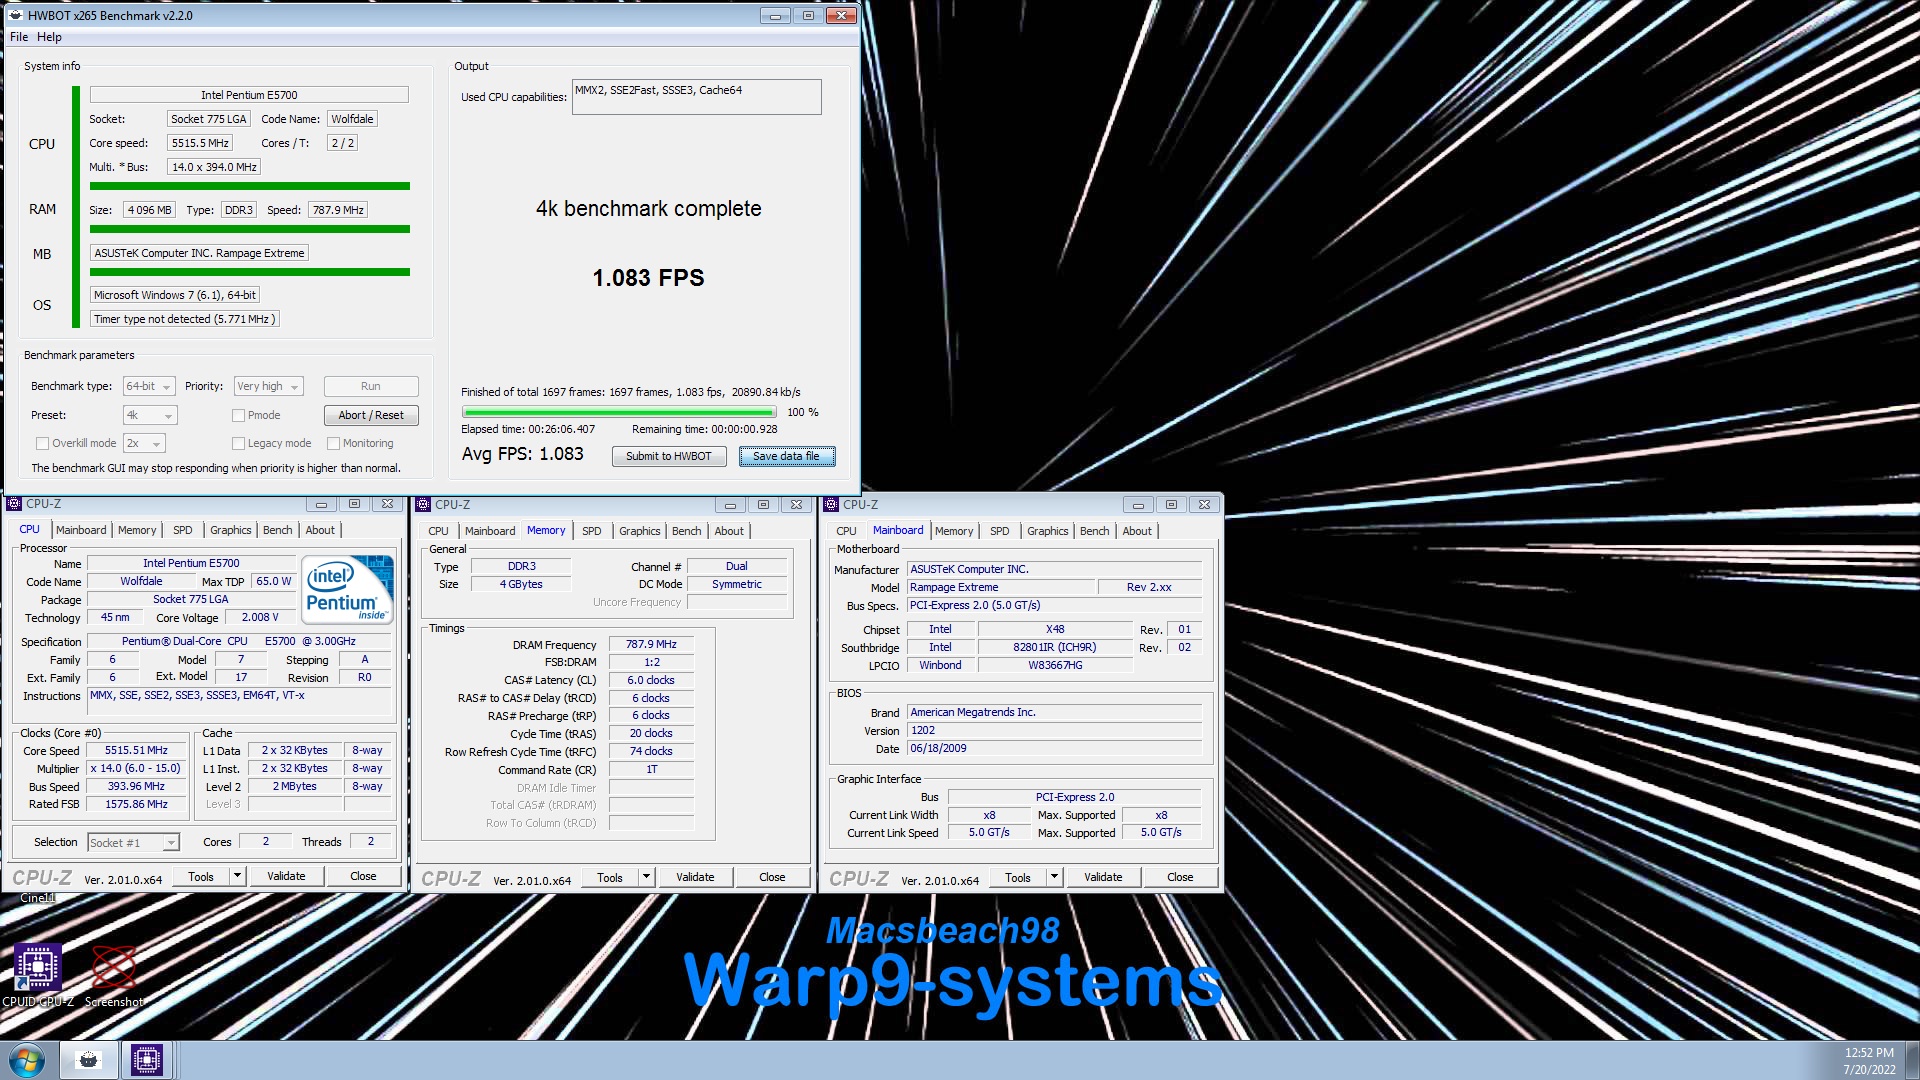The width and height of the screenshot is (1920, 1080).
Task: Minimize the HWBOT x265 Benchmark window
Action: coord(774,15)
